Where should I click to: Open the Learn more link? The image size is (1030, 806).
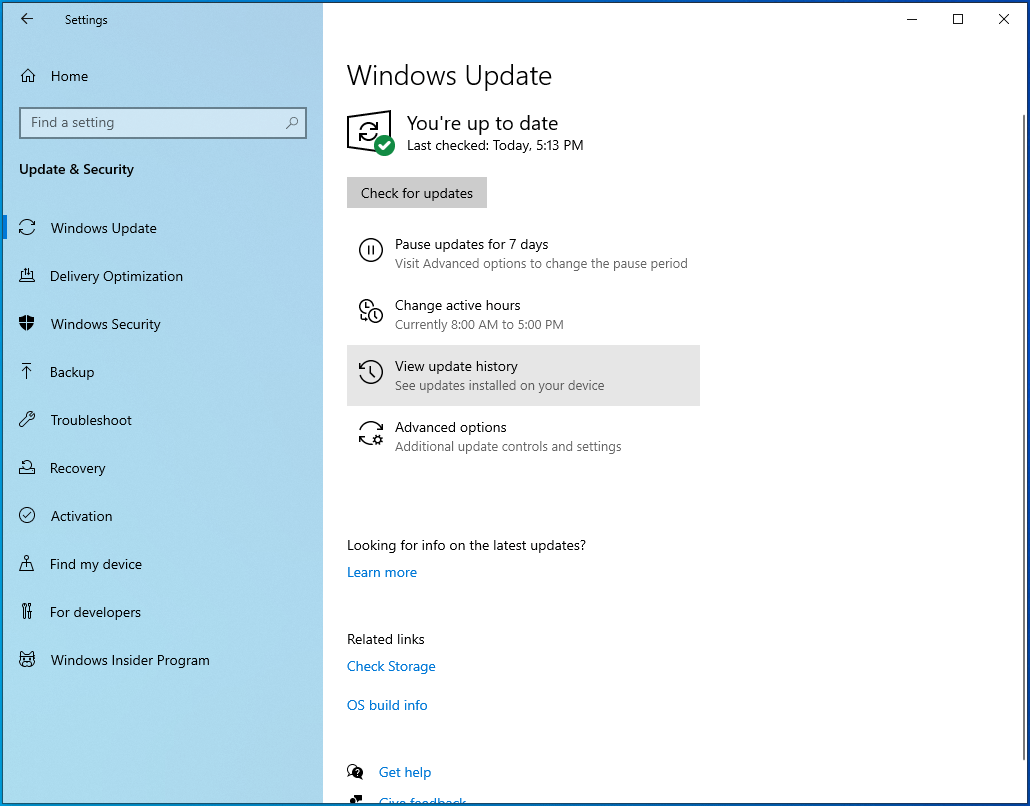(382, 572)
